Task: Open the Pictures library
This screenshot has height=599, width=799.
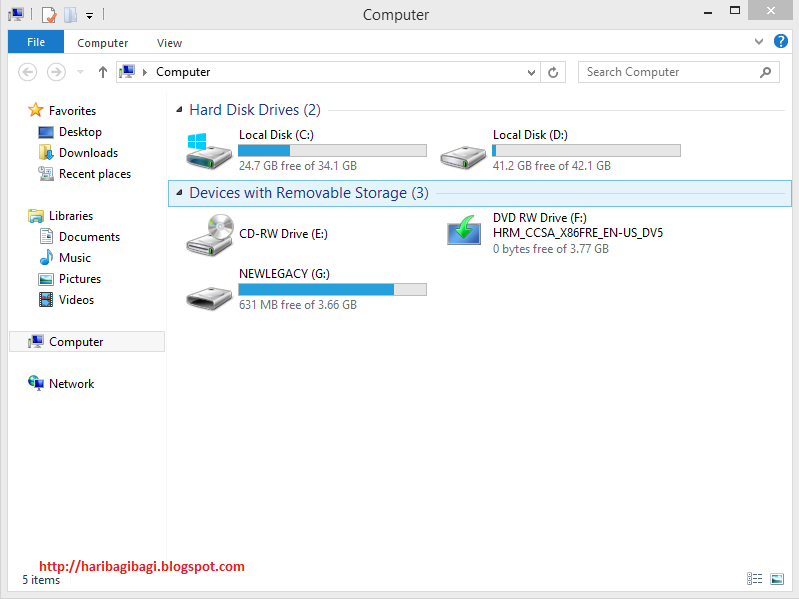Action: (x=80, y=279)
